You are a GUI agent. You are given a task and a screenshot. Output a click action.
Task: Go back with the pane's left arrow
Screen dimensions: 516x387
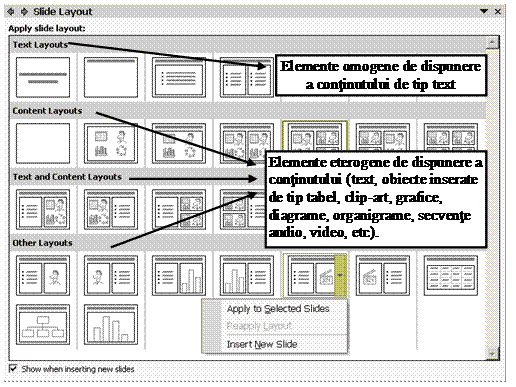pos(11,12)
